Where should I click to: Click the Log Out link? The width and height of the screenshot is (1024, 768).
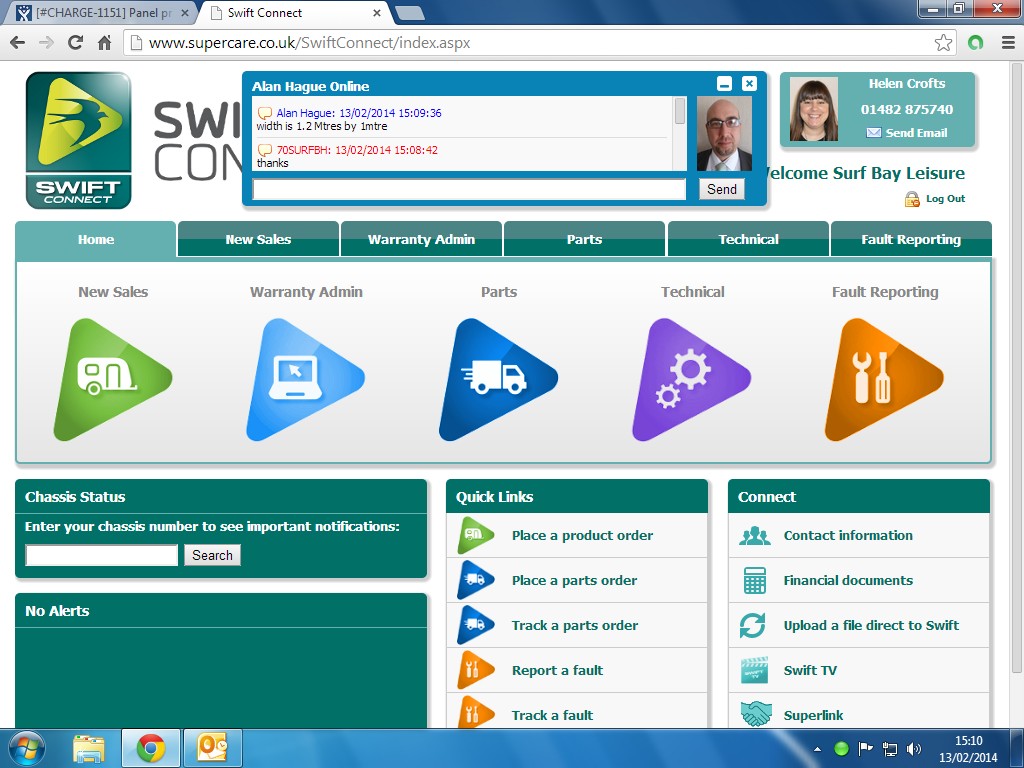point(944,199)
